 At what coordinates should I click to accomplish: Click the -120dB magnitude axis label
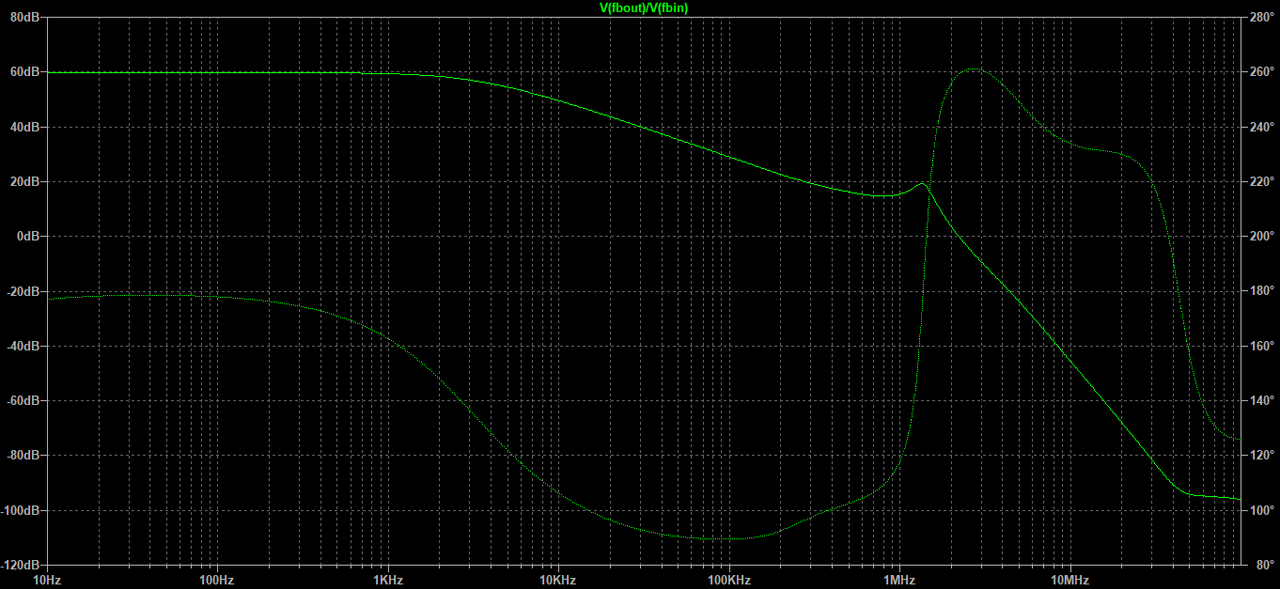(x=20, y=565)
